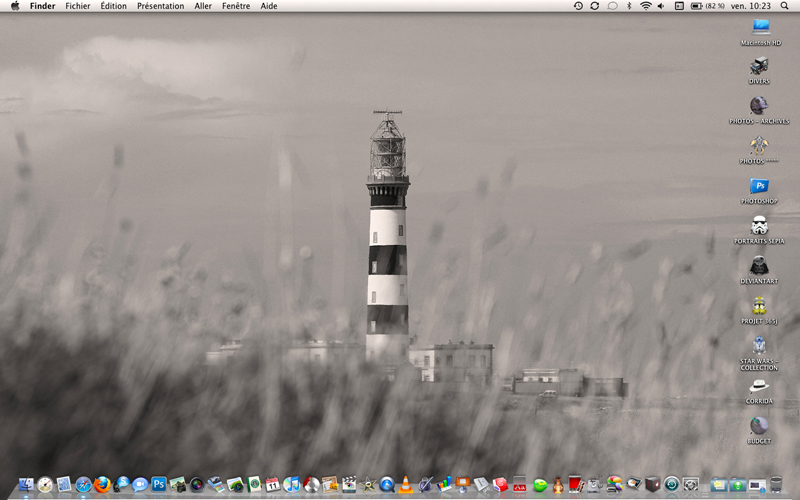Open Time Machine in the Dock

[671, 485]
